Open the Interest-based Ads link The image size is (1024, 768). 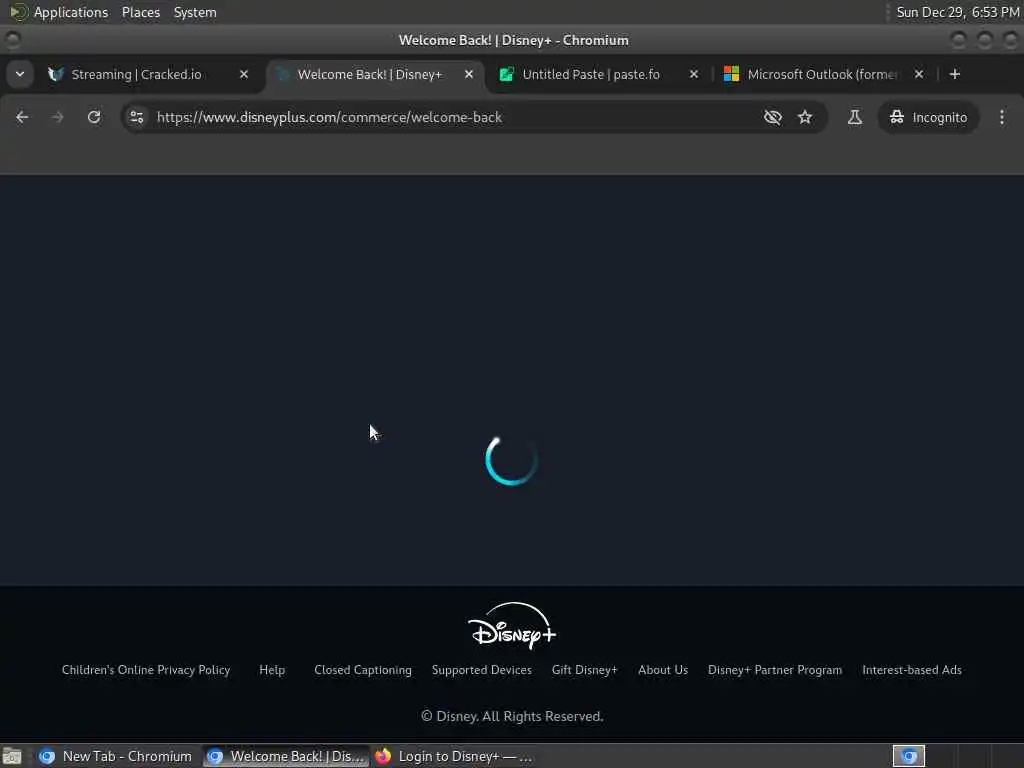click(x=912, y=670)
